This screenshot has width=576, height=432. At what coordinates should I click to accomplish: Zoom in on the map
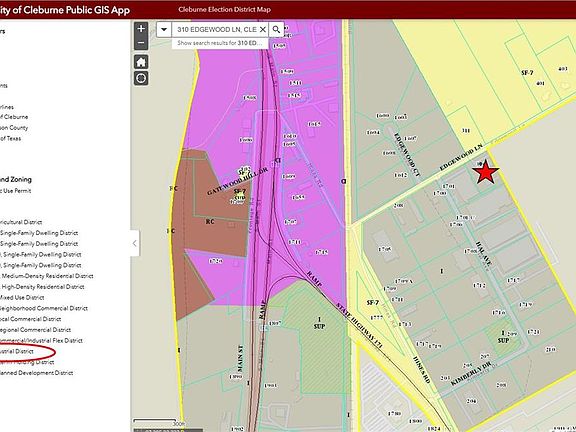click(x=141, y=29)
